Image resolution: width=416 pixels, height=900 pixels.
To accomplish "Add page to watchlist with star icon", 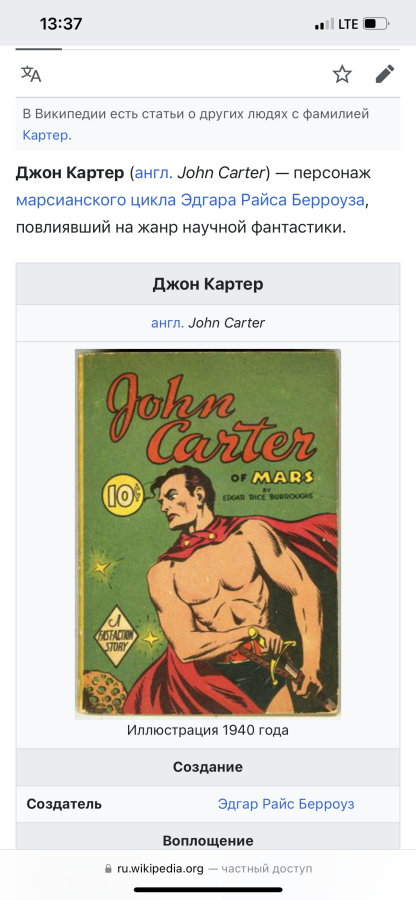I will pos(342,74).
